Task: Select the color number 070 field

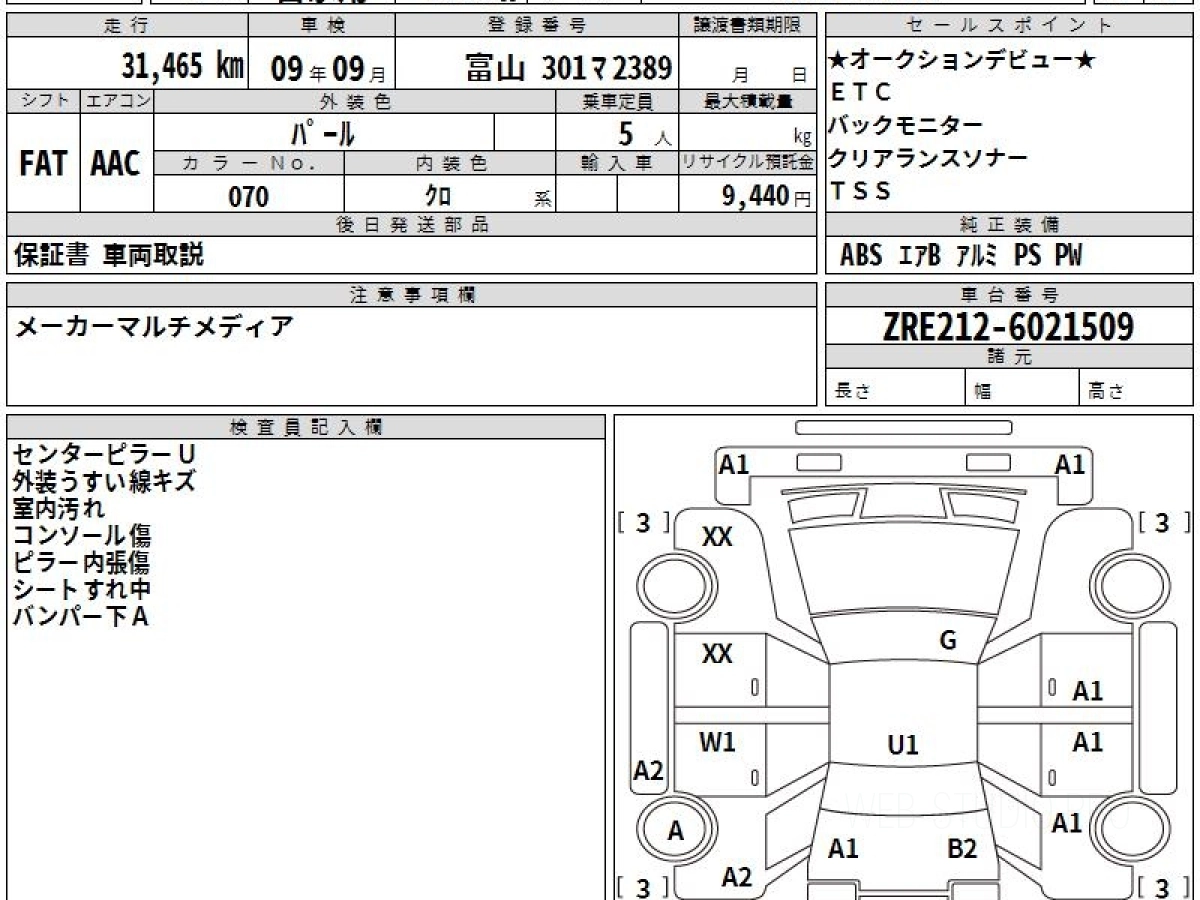Action: pyautogui.click(x=249, y=196)
